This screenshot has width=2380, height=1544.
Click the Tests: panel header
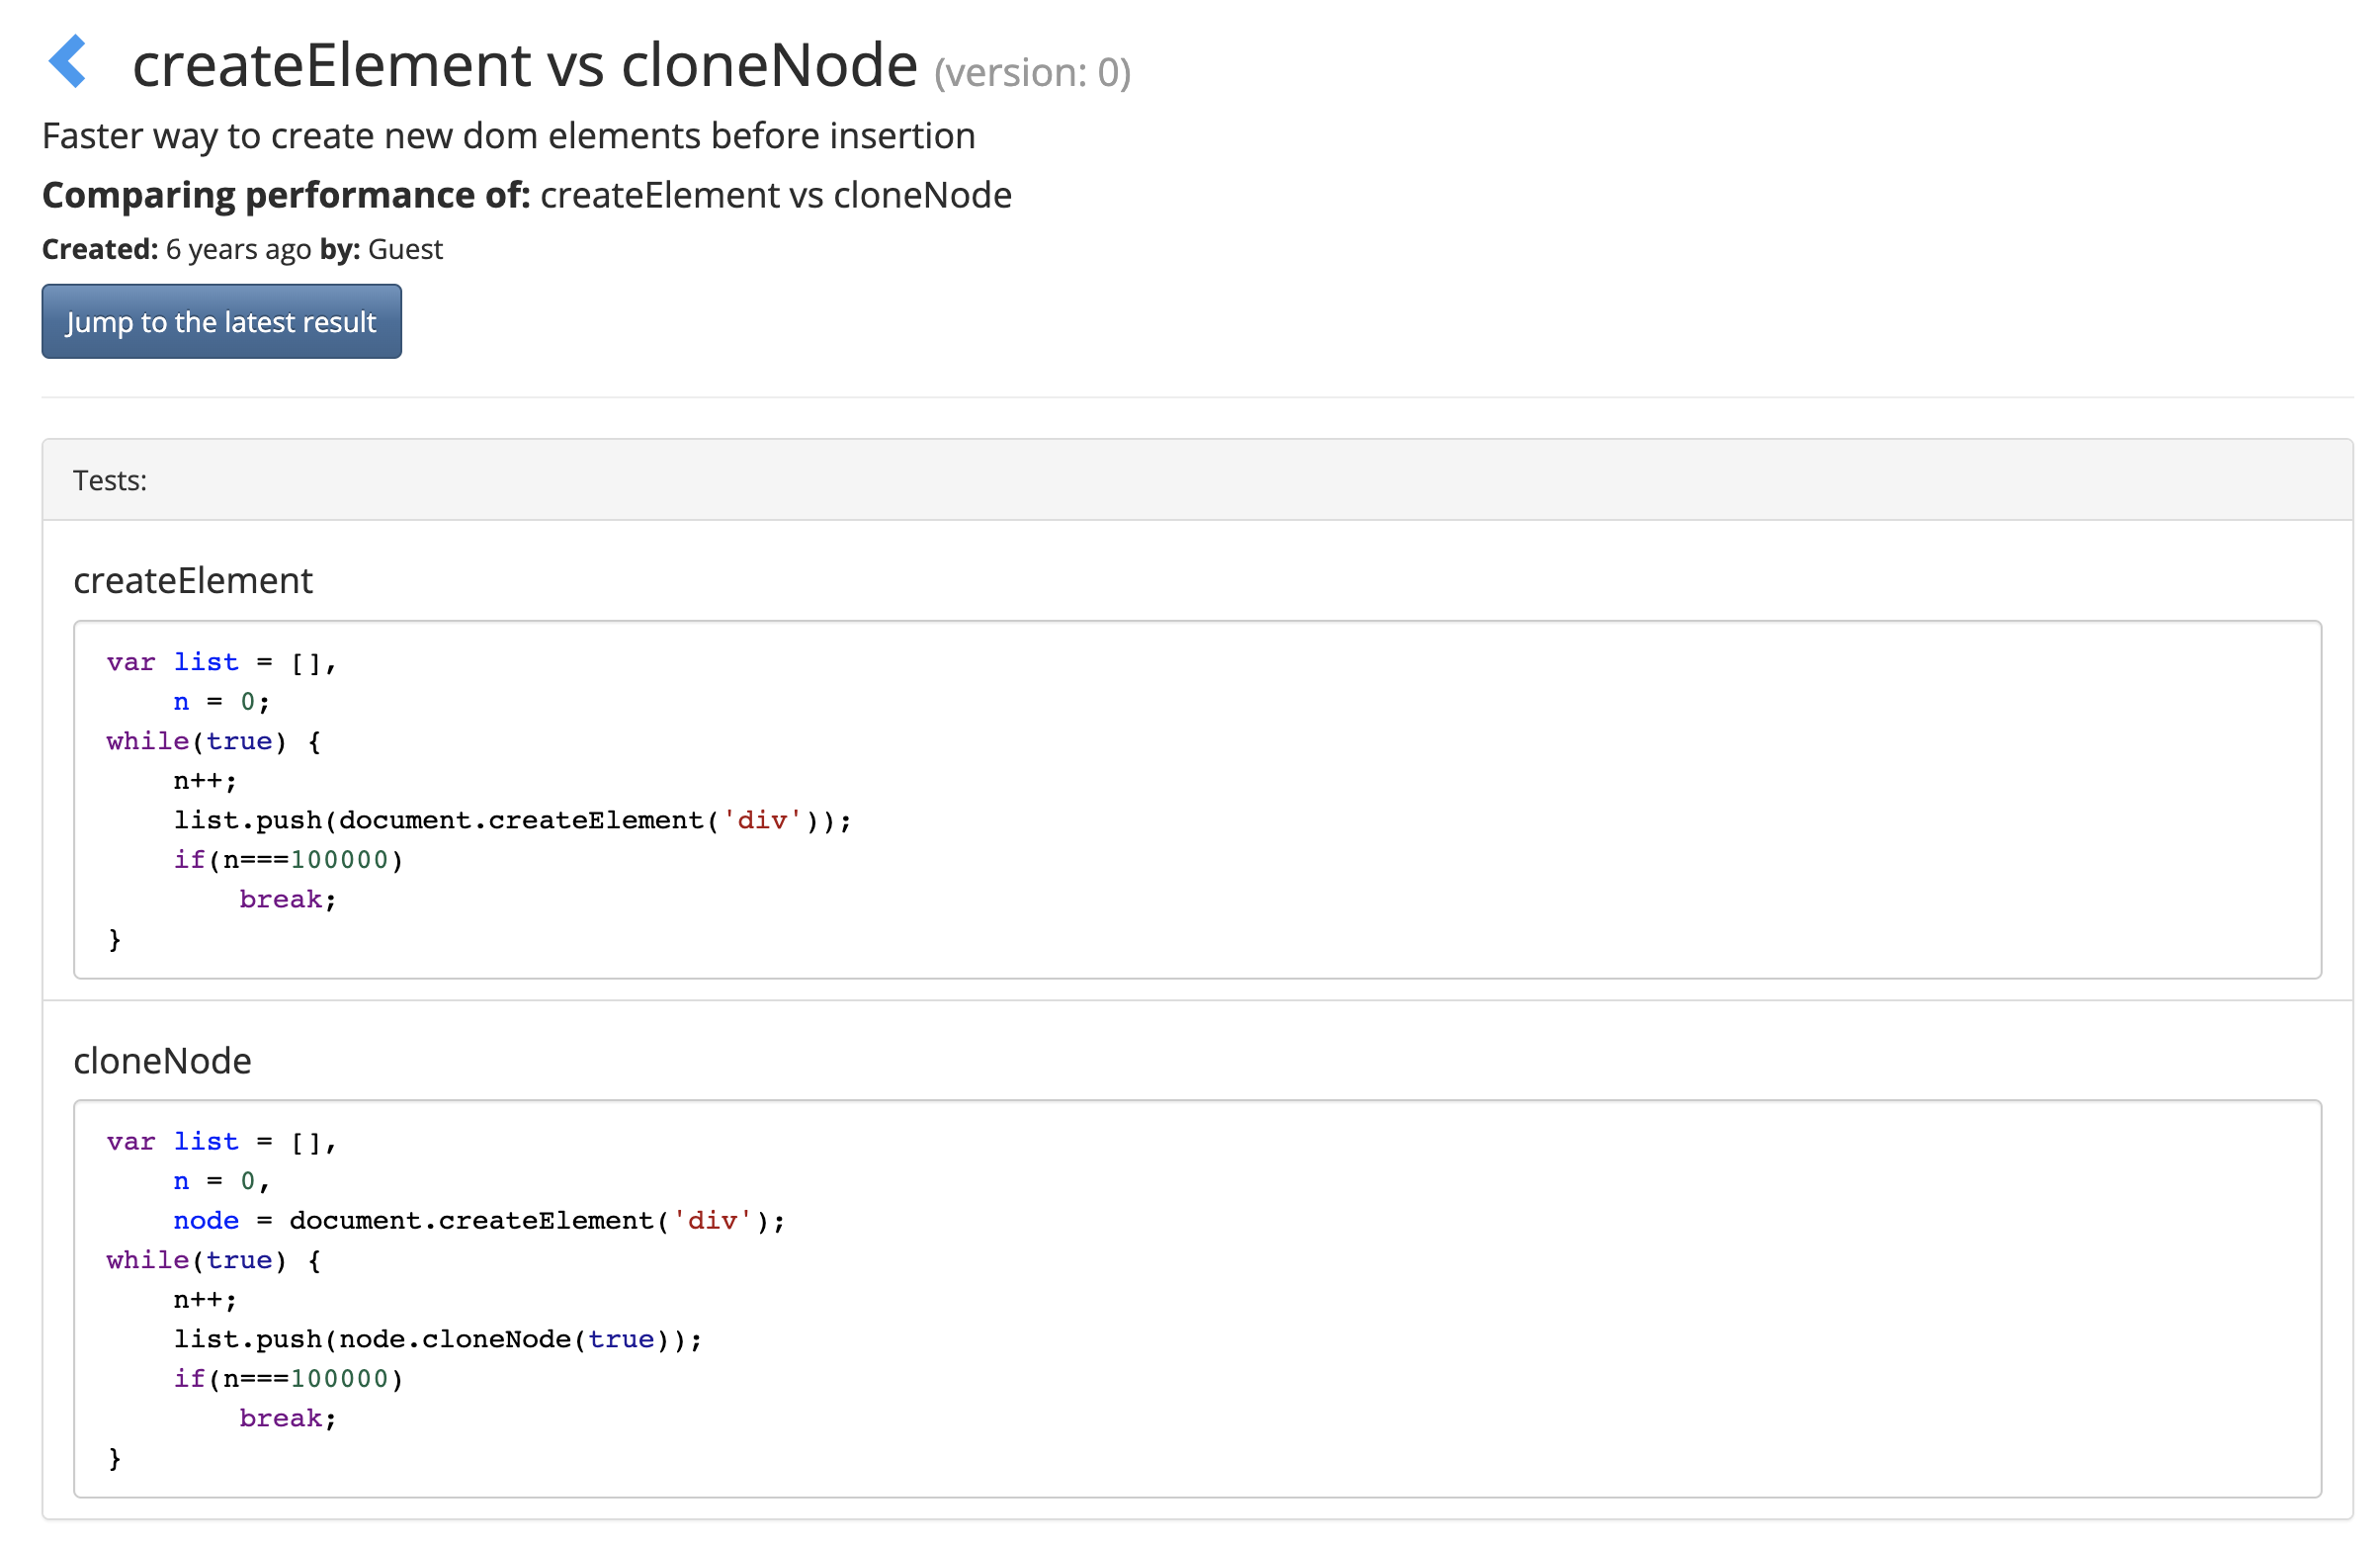(x=110, y=480)
